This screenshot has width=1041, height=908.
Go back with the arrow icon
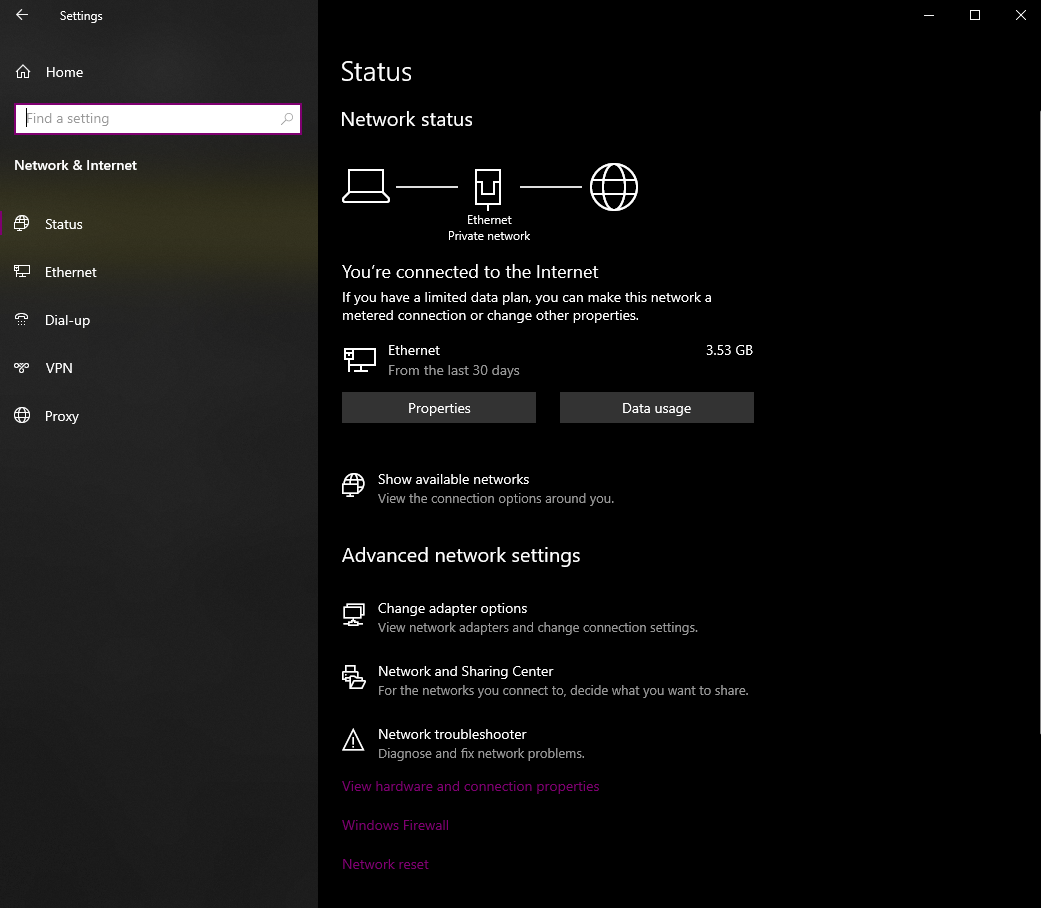pyautogui.click(x=22, y=15)
